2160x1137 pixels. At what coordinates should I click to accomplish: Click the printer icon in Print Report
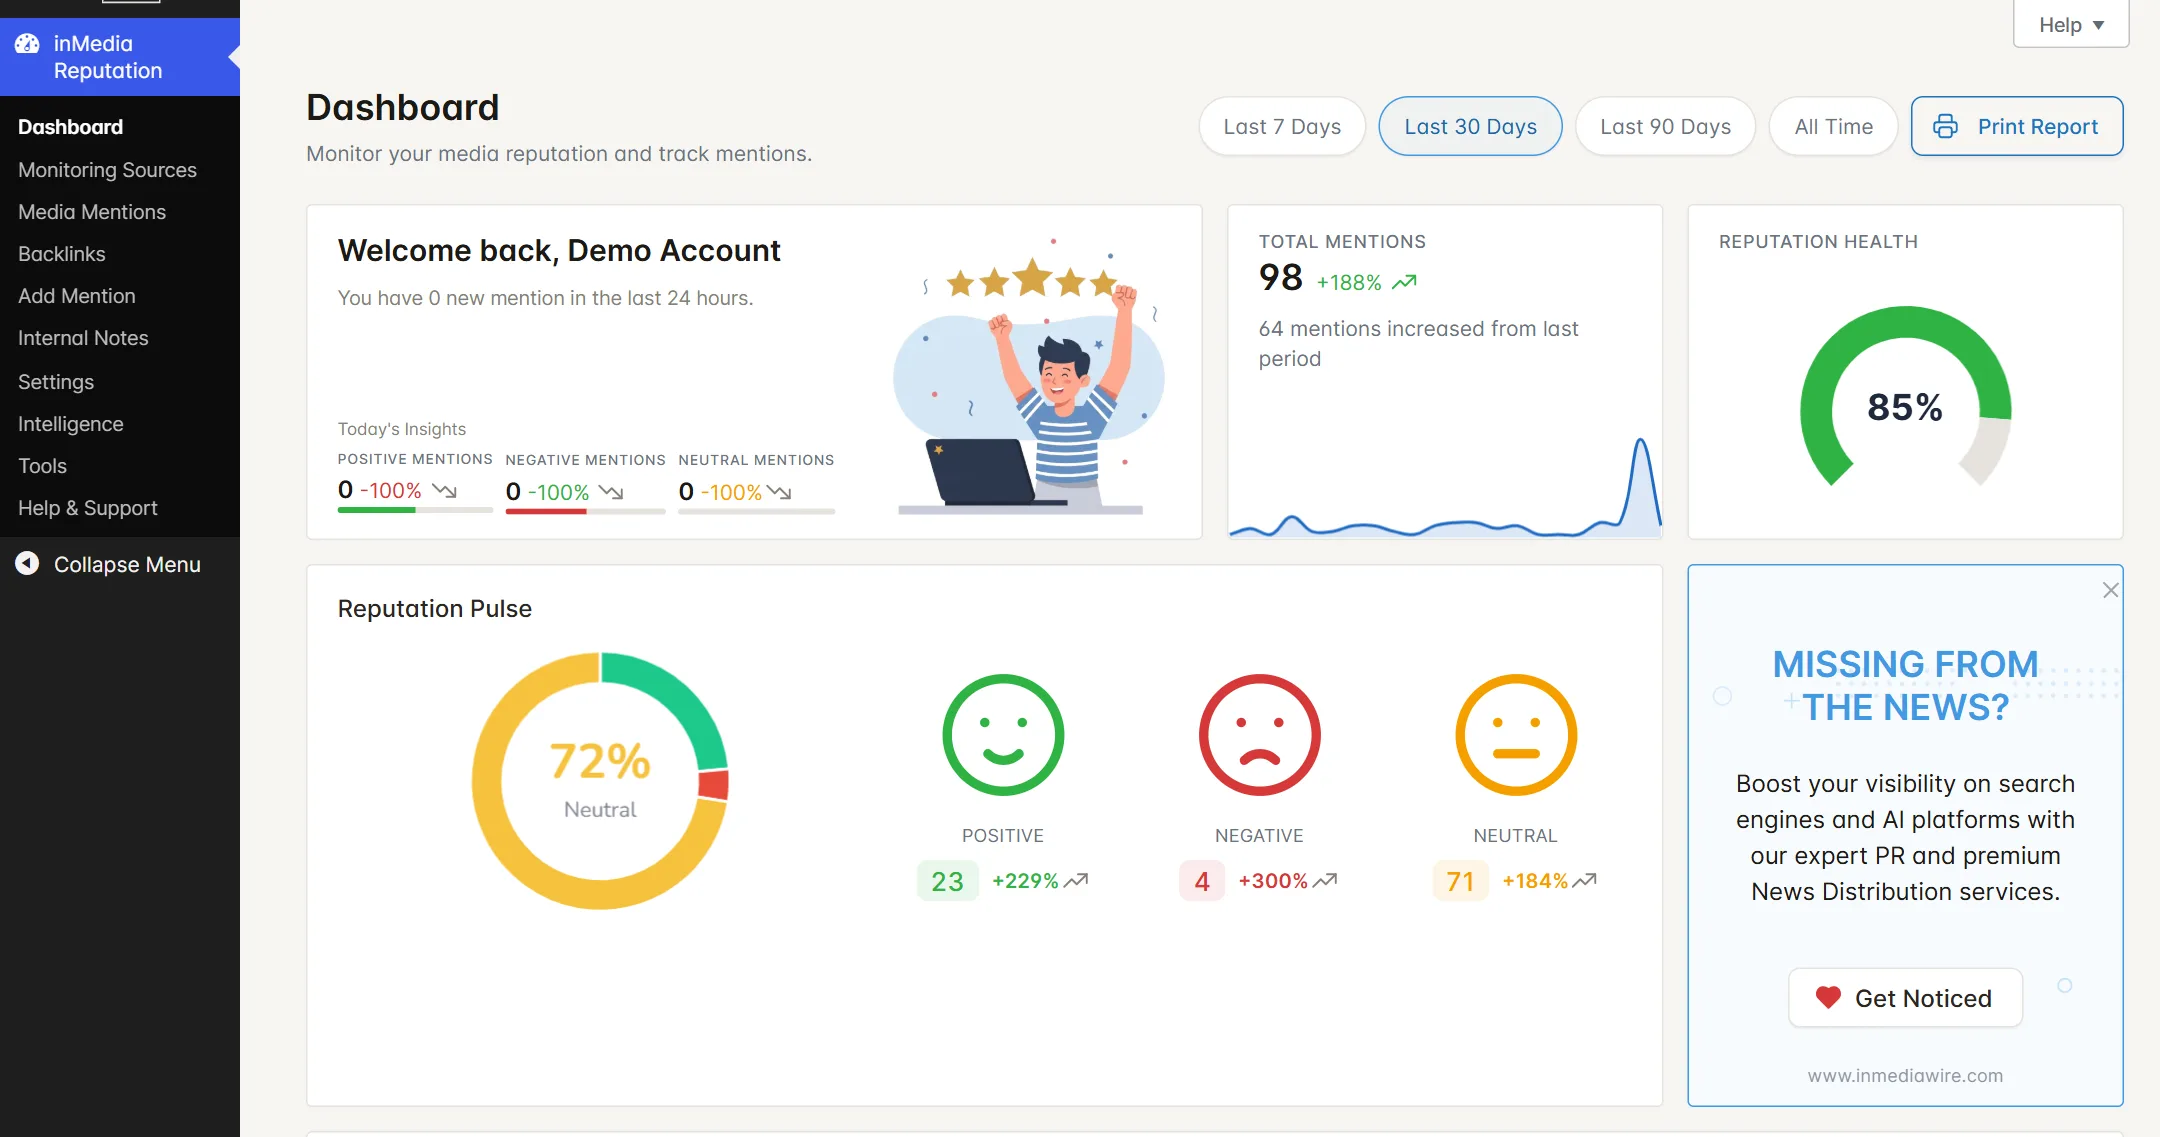click(x=1945, y=126)
